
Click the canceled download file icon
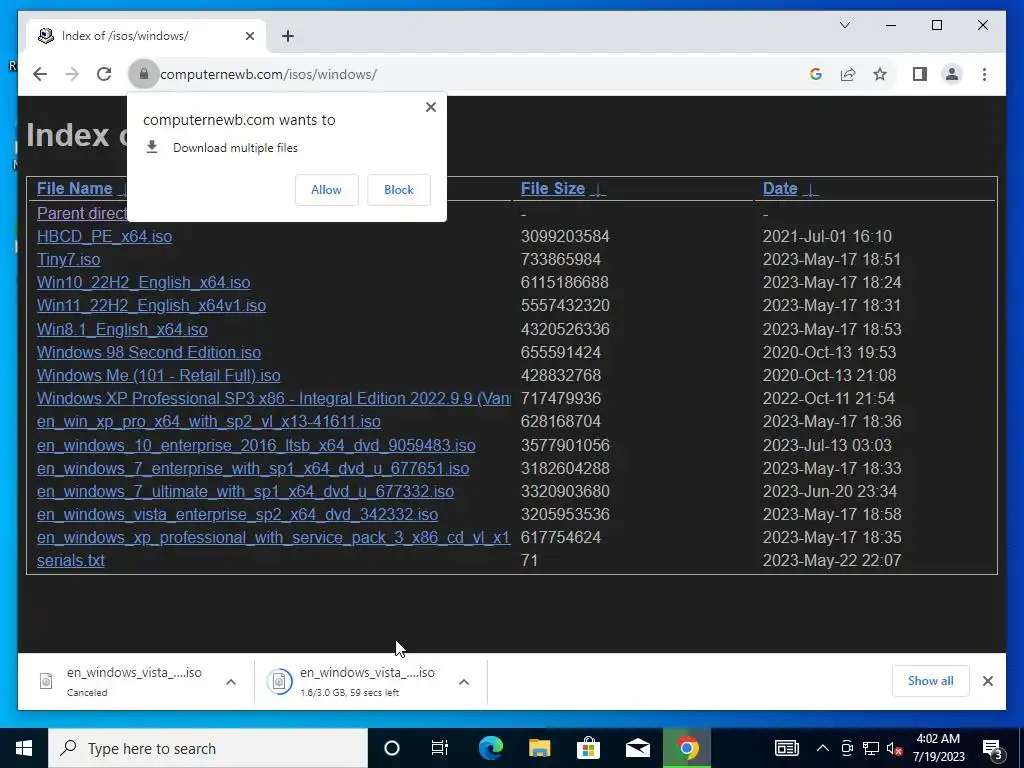point(46,681)
